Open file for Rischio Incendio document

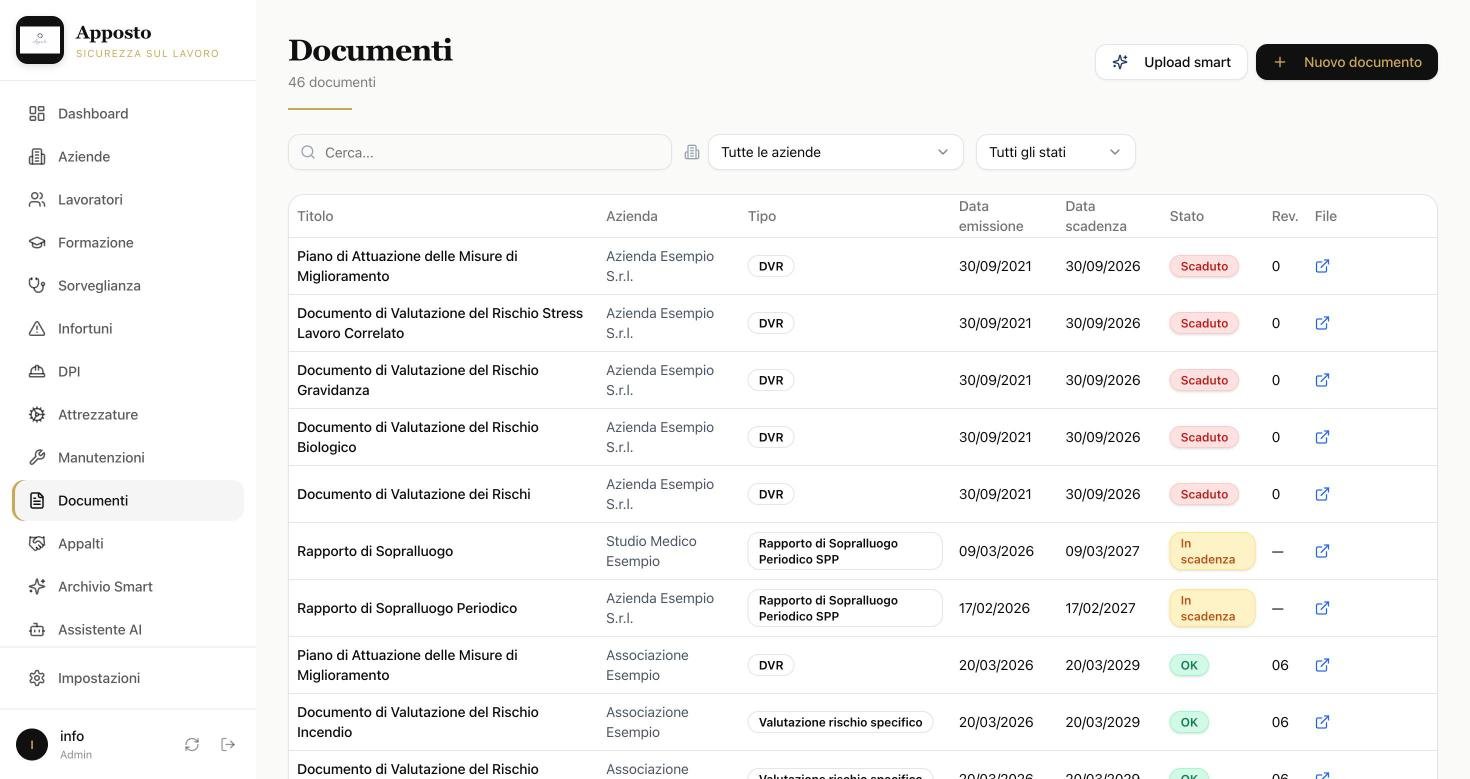[1322, 722]
